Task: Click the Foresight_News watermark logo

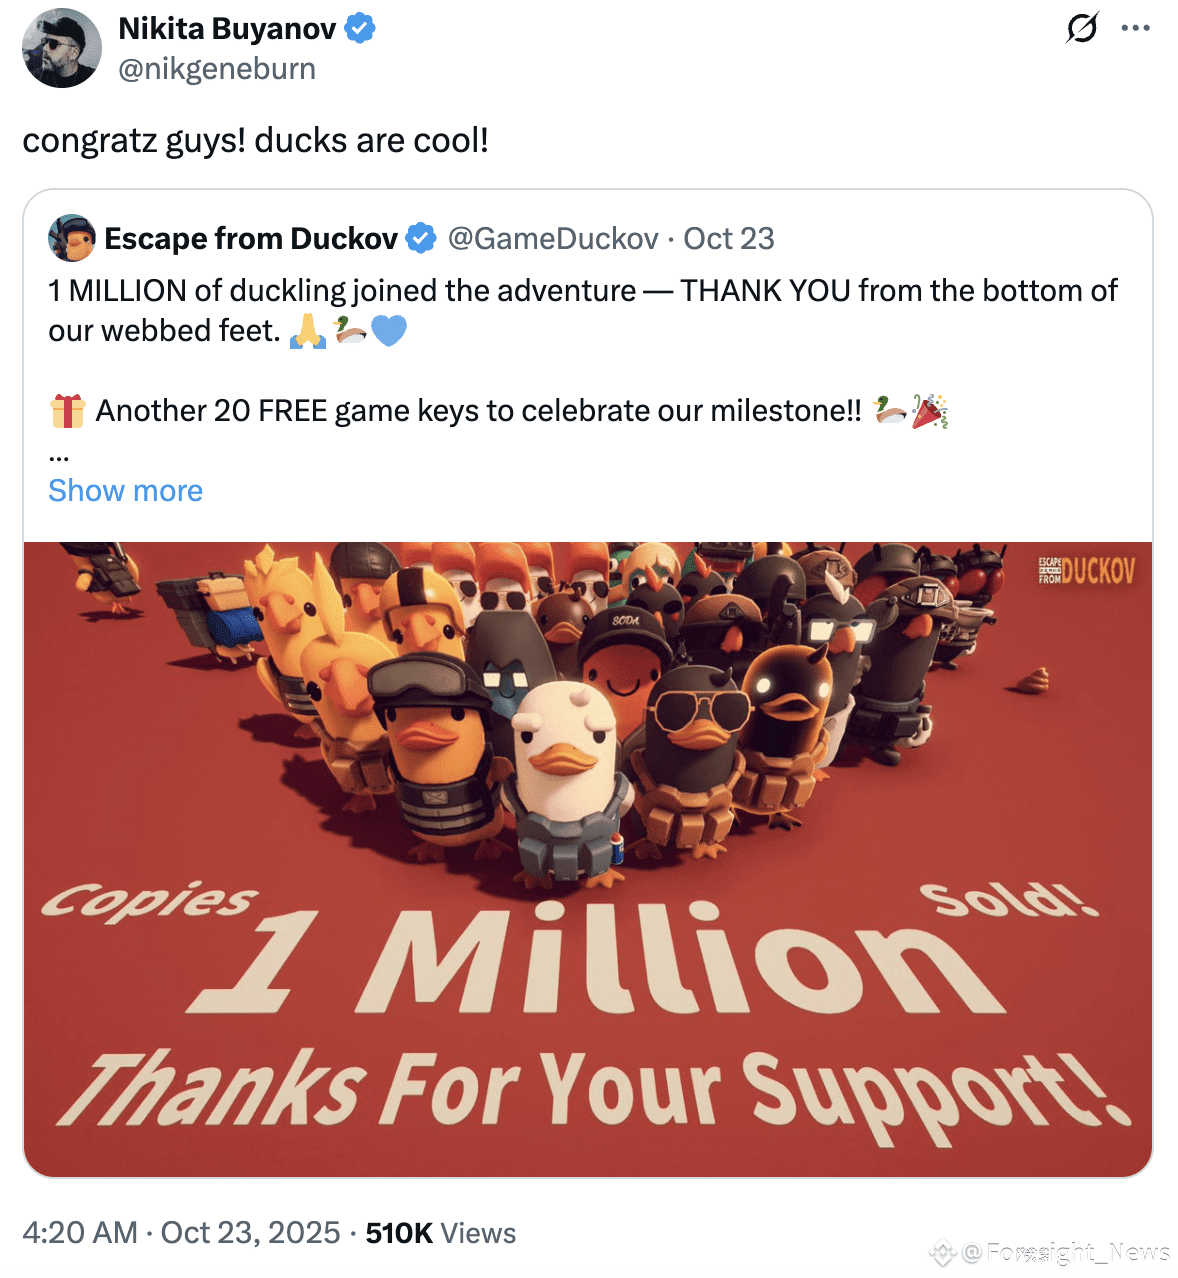Action: pyautogui.click(x=943, y=1252)
